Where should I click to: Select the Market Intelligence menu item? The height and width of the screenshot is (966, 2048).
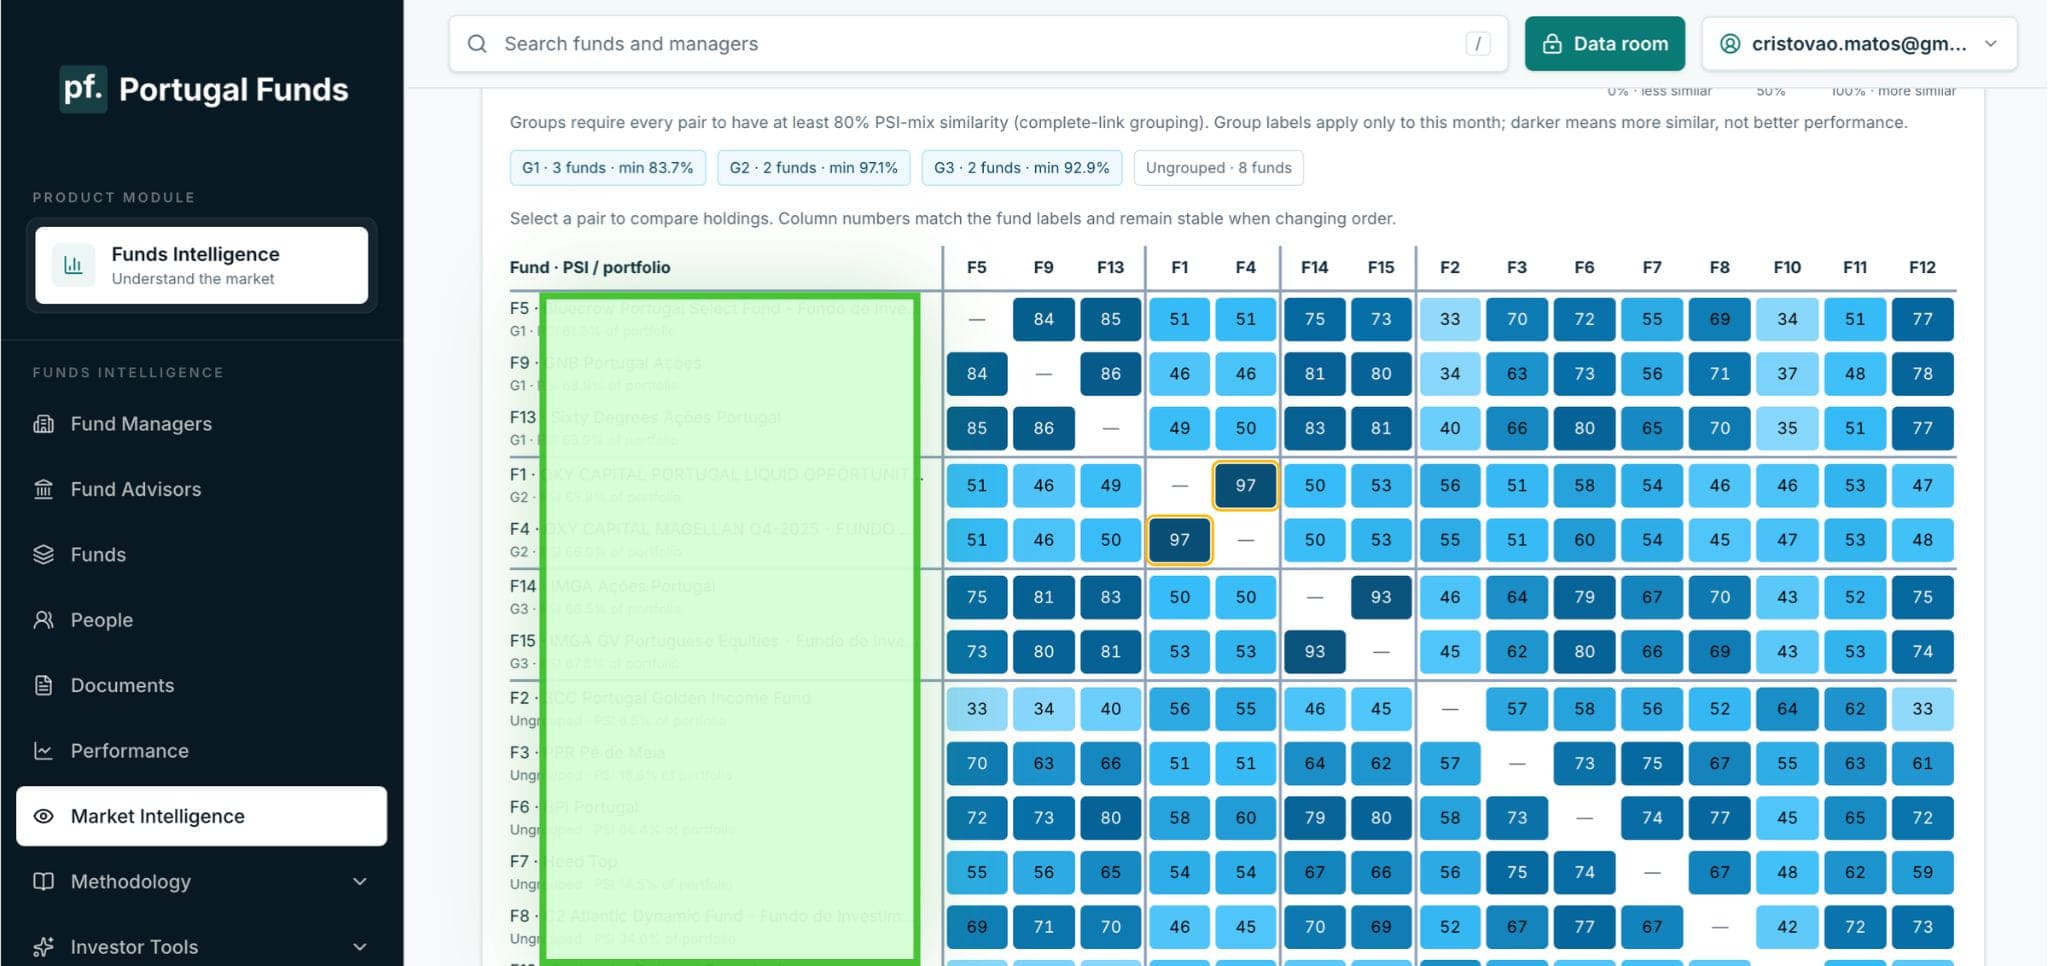point(201,816)
